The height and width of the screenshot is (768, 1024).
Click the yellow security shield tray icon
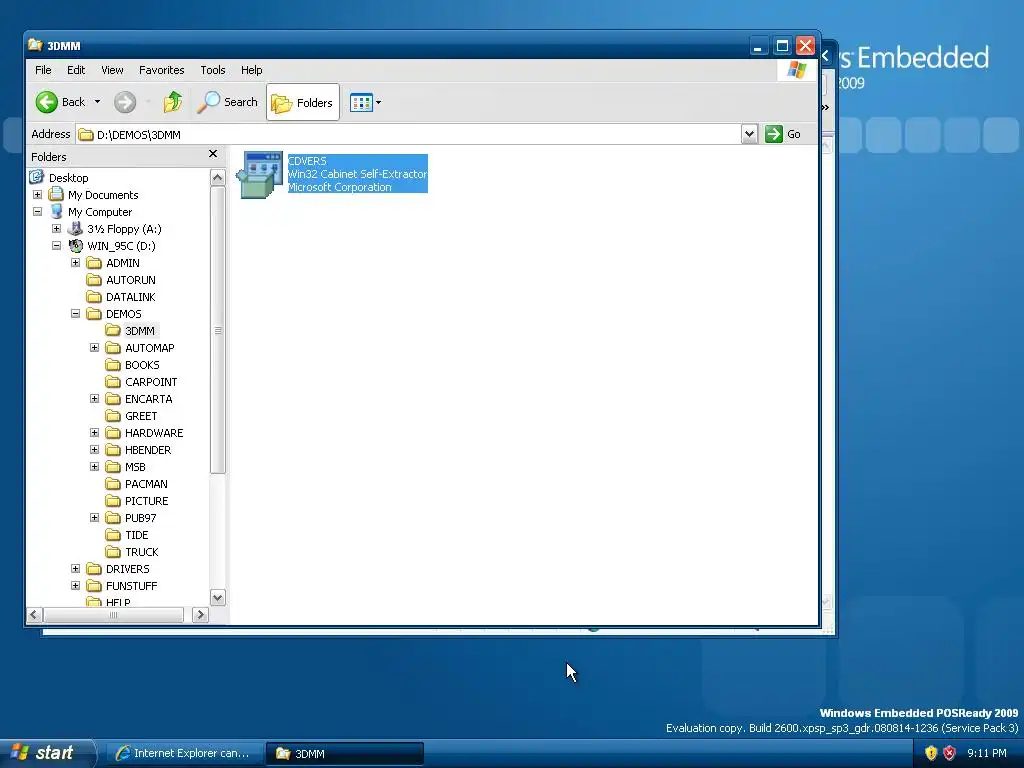point(931,753)
